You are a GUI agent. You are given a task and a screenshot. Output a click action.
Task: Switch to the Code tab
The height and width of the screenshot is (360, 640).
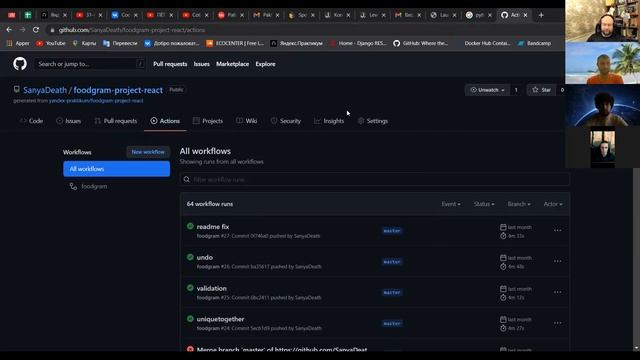(31, 121)
